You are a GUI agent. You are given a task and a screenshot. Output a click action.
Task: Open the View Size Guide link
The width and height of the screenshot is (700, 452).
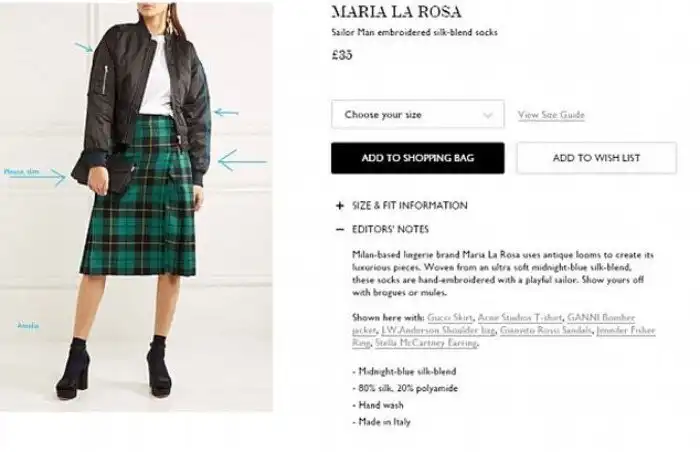tap(551, 115)
